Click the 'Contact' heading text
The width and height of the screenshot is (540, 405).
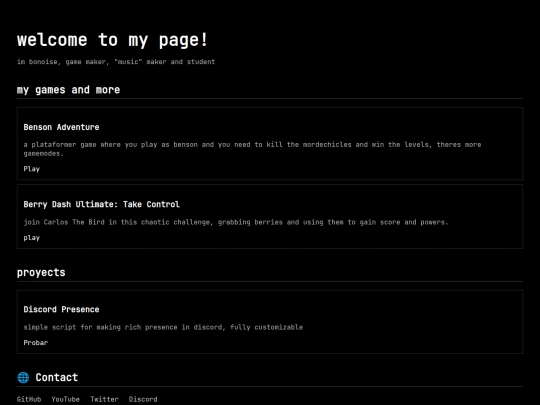pos(57,377)
